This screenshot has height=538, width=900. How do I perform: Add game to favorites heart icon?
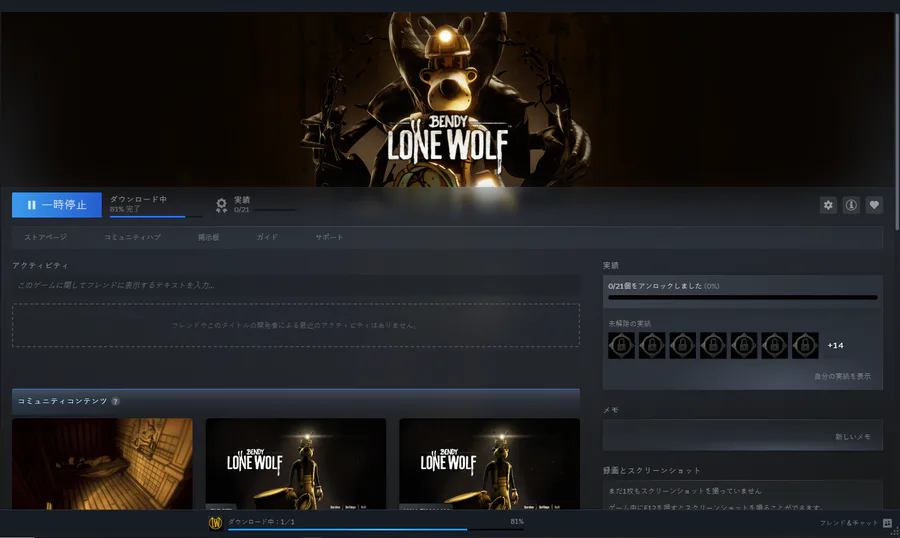pos(874,205)
